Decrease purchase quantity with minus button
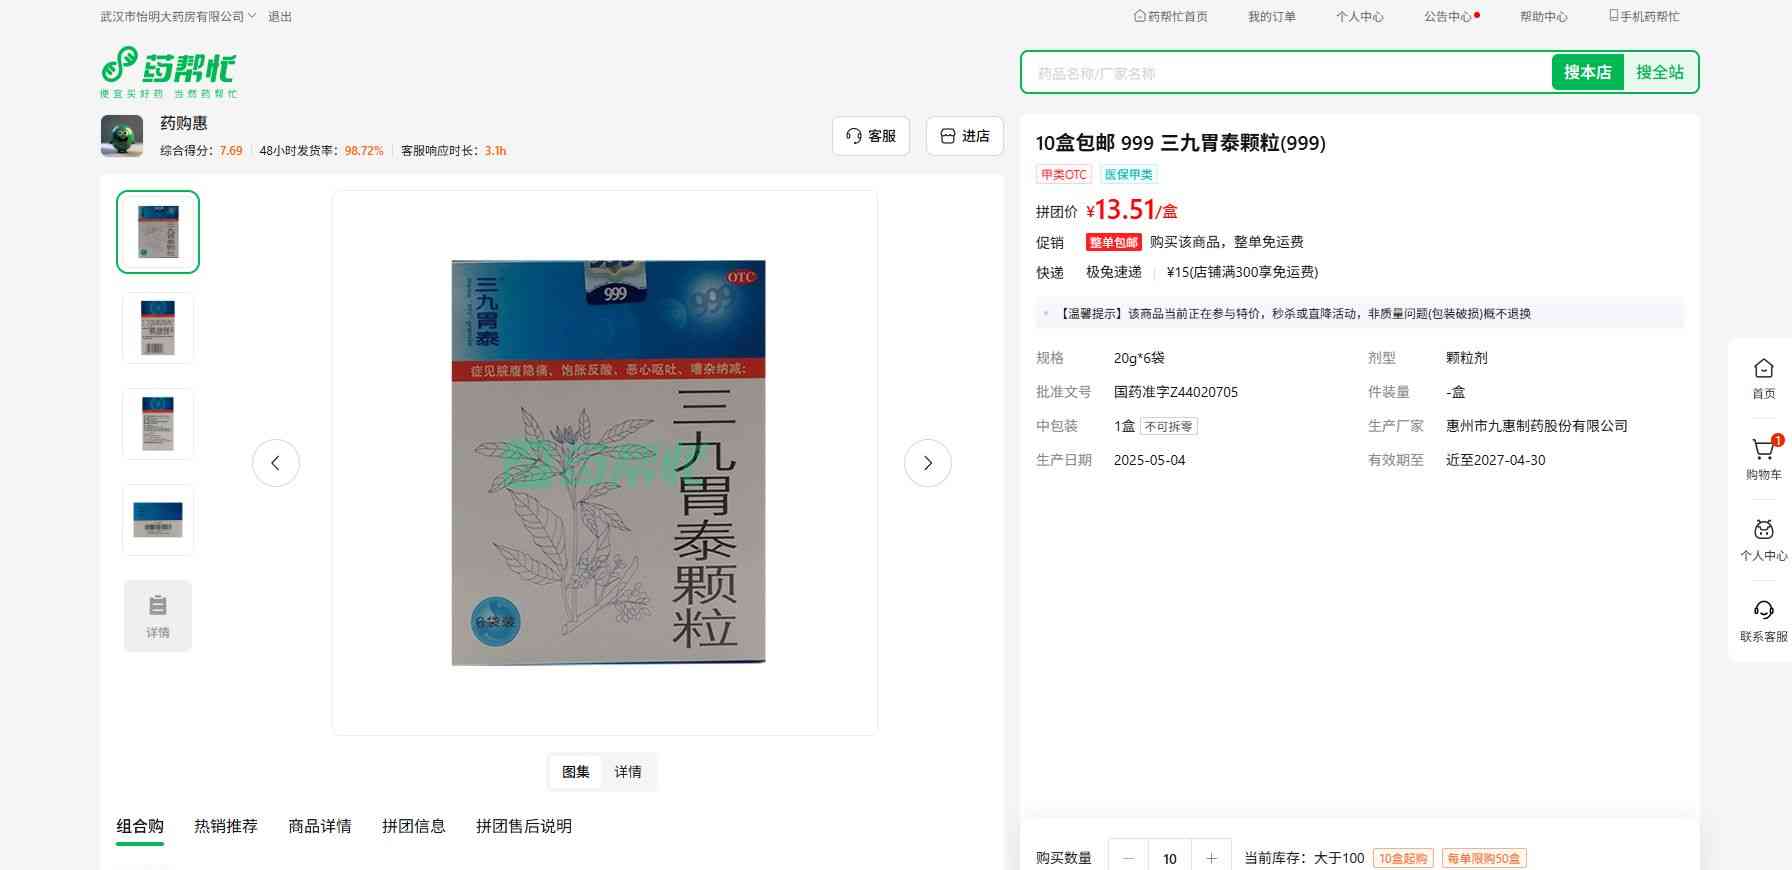Screen dimensions: 1792x870 pyautogui.click(x=1129, y=858)
